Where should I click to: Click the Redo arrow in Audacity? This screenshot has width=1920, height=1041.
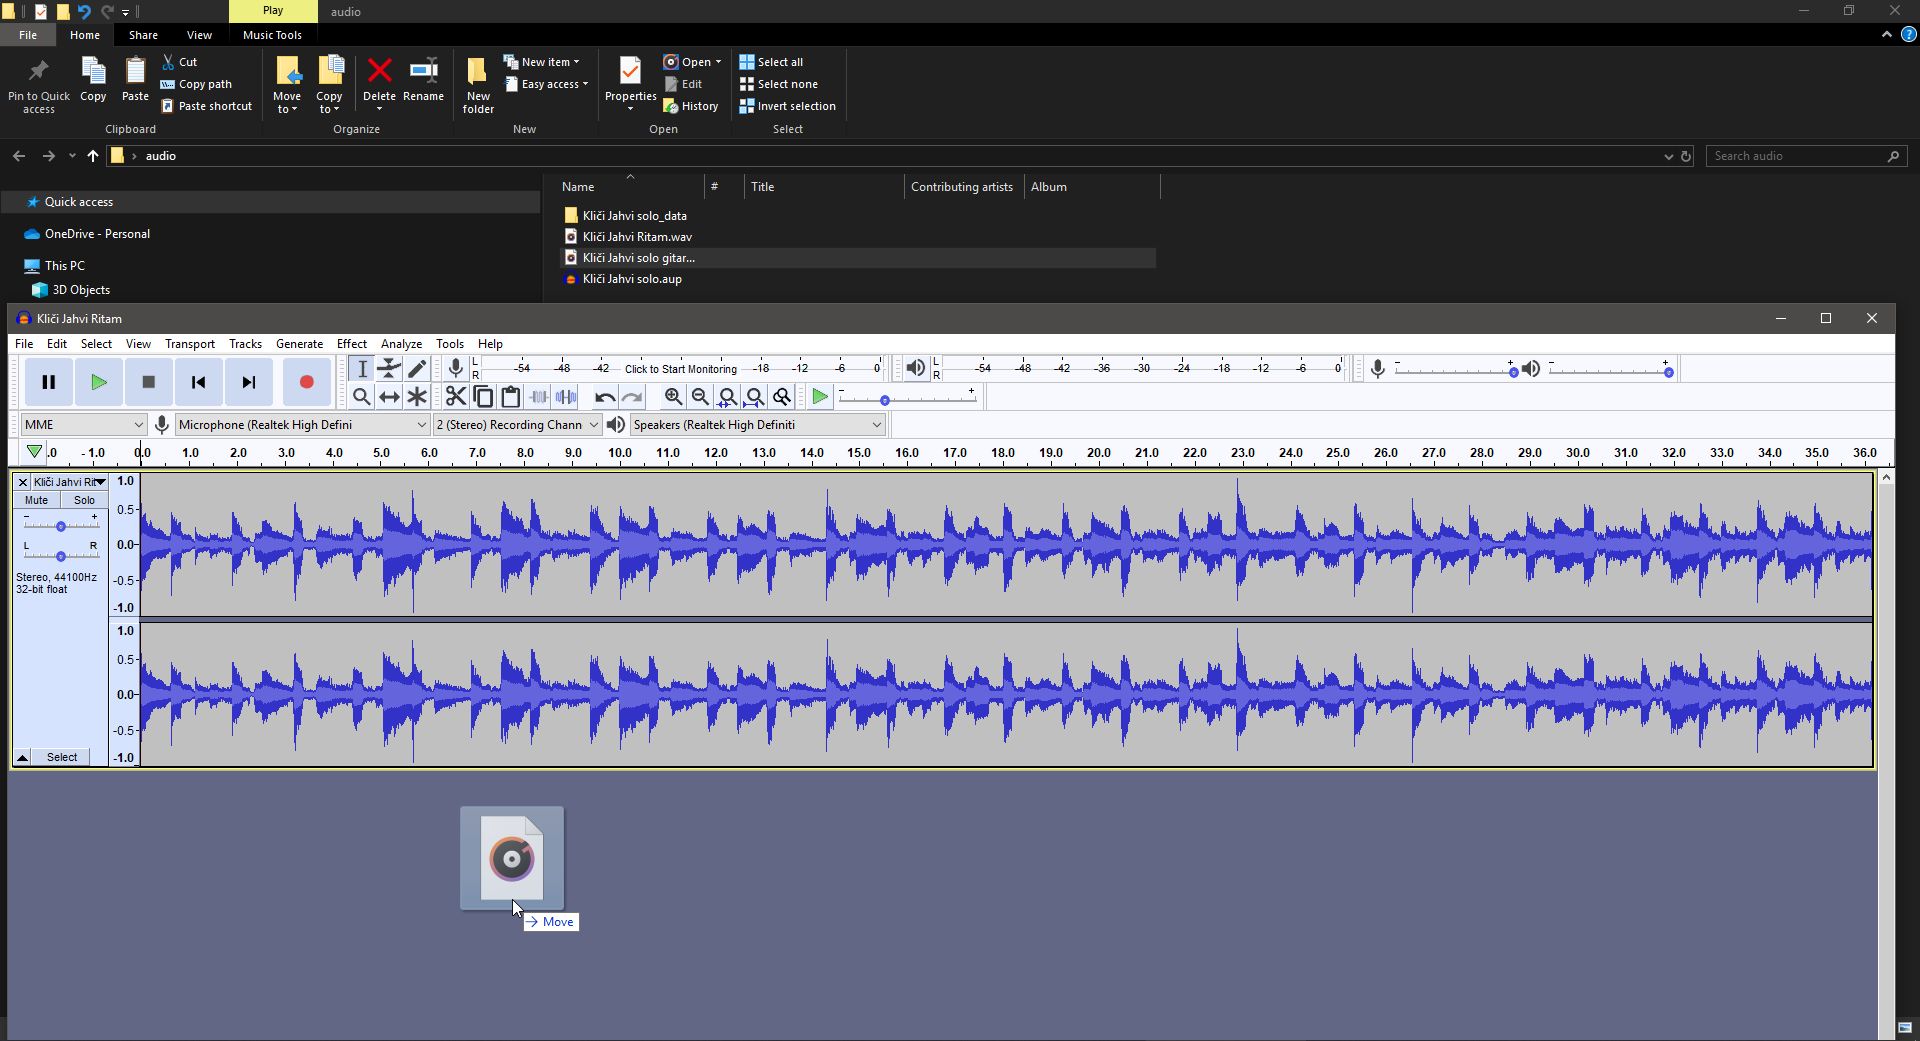click(632, 397)
